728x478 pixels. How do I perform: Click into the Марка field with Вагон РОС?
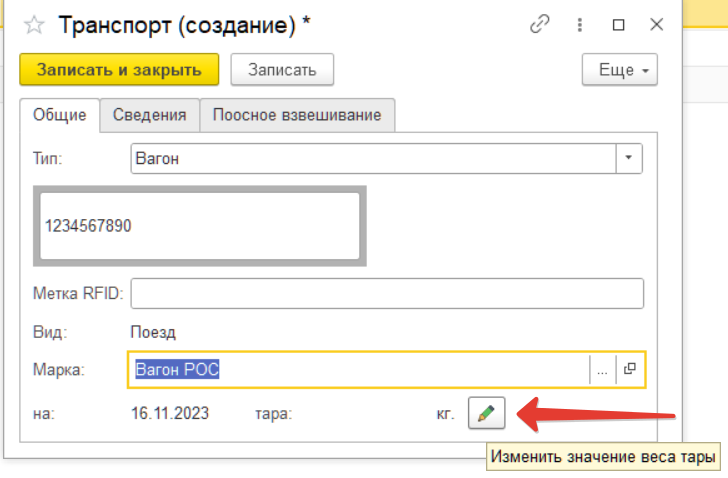coord(360,369)
